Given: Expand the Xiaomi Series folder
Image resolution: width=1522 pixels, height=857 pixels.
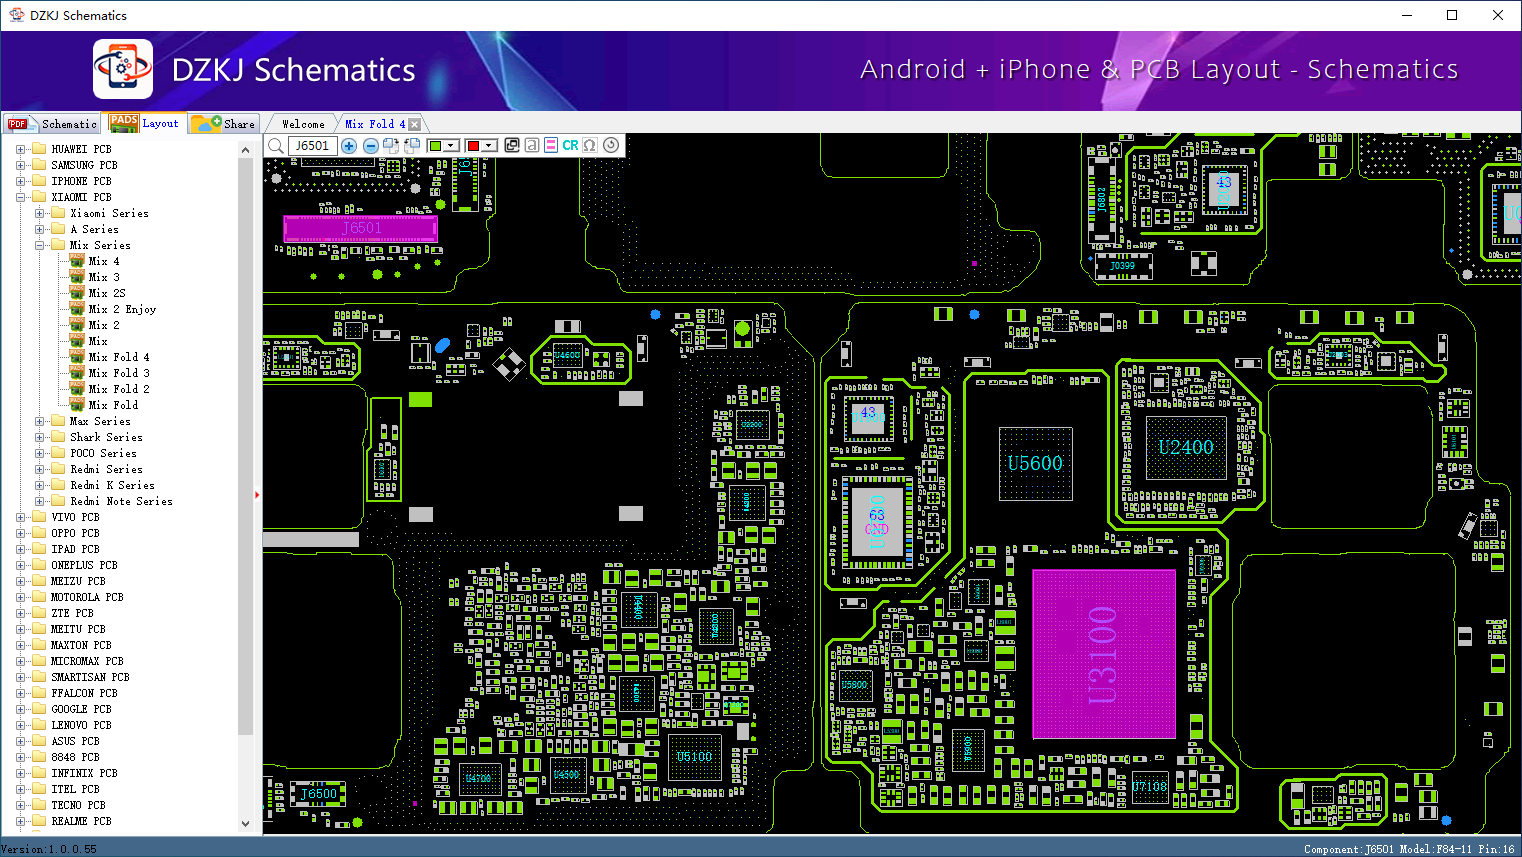Looking at the screenshot, I should (40, 213).
